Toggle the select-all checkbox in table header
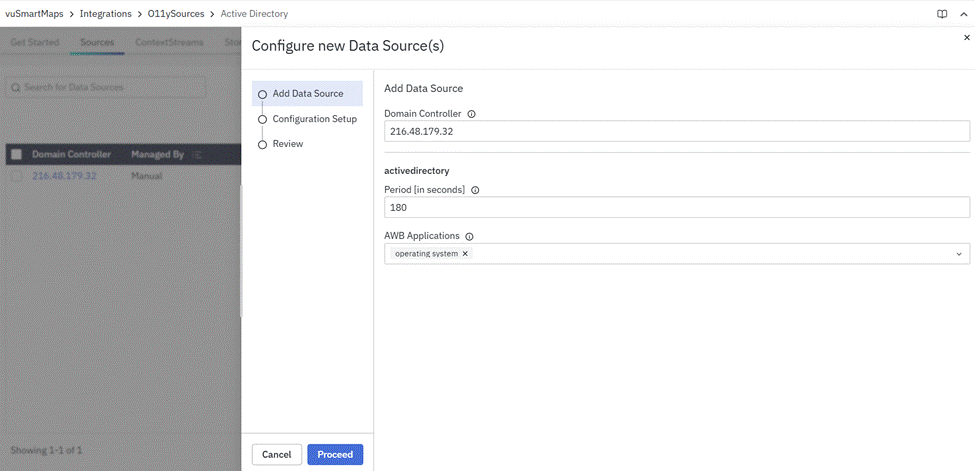 (x=16, y=155)
